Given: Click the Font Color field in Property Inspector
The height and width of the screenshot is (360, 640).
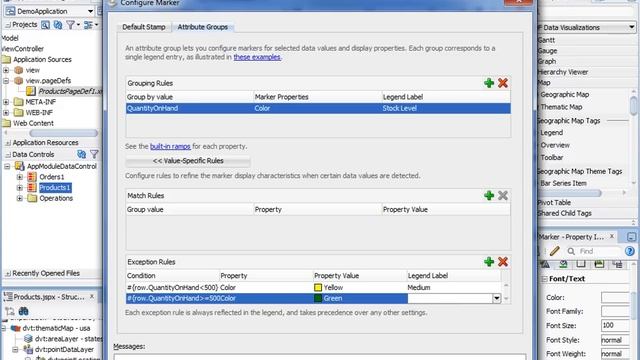Looking at the screenshot, I should tap(616, 298).
